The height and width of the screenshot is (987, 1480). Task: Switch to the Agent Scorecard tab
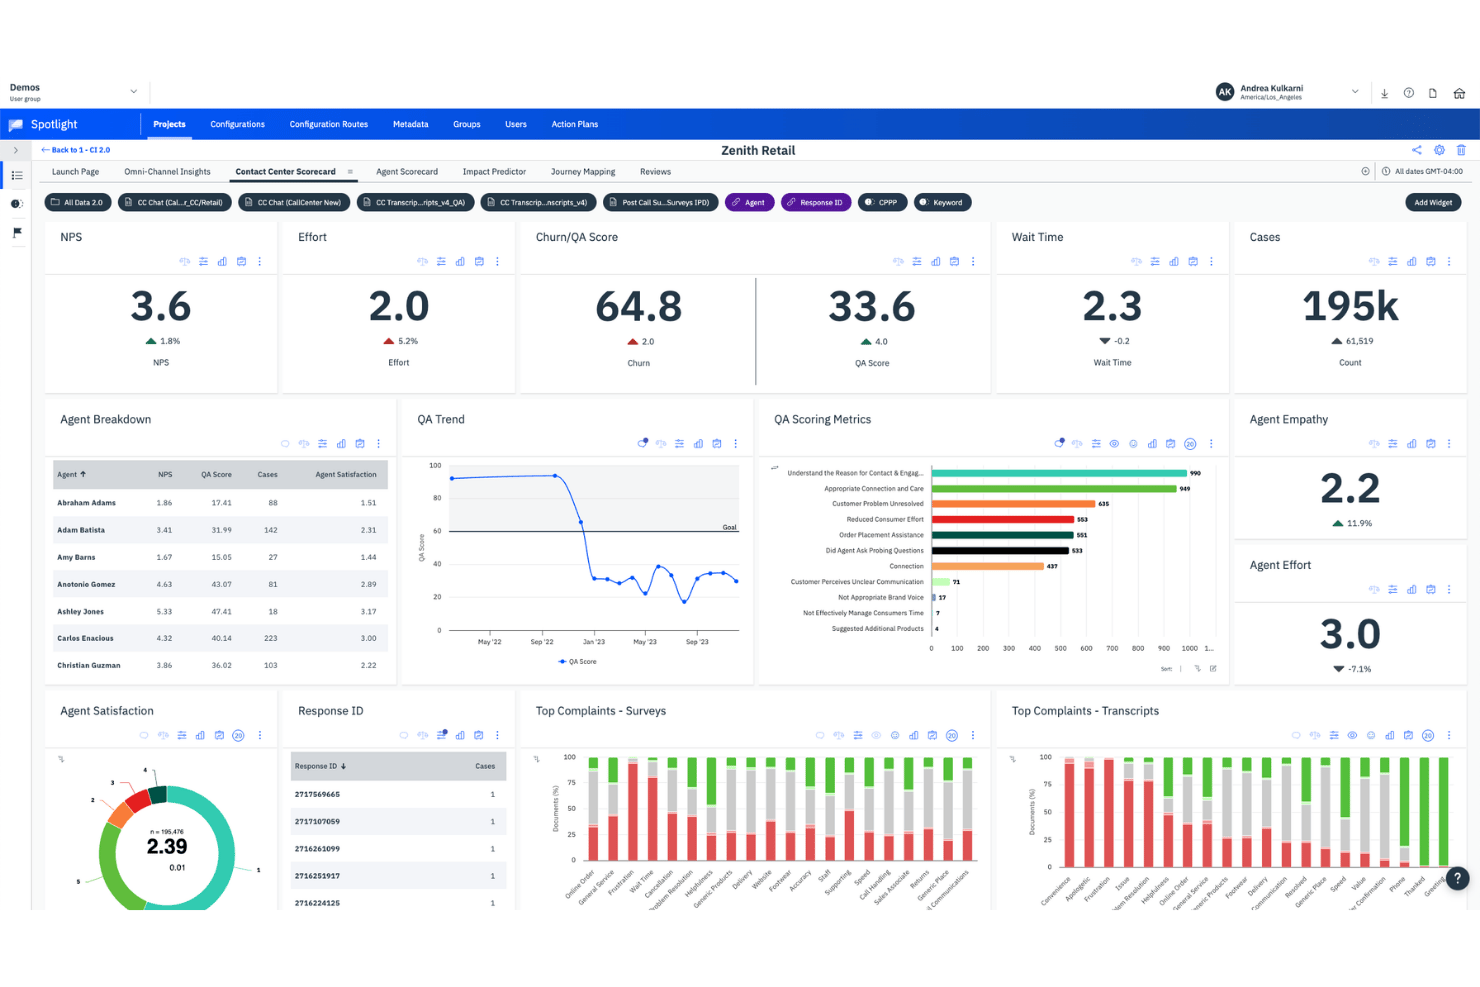[407, 172]
